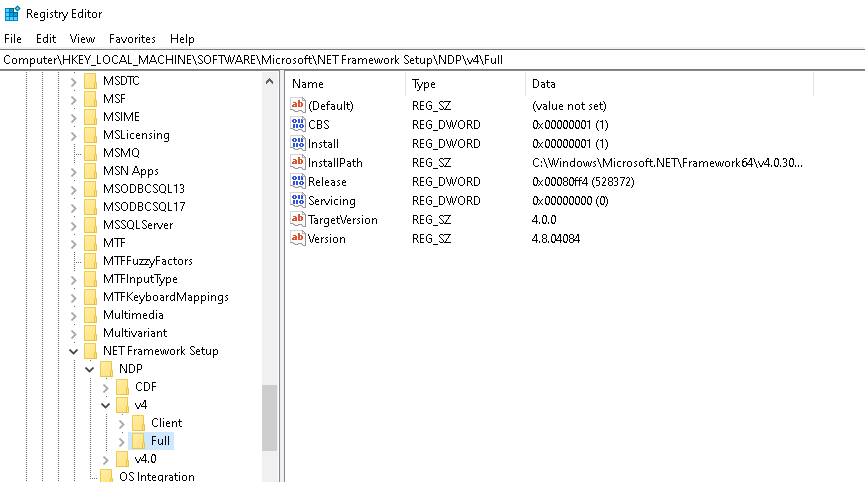Screen dimensions: 865x482
Task: Click the InstallPath data C:\Windows\Microsoft.NET path
Action: (x=667, y=163)
